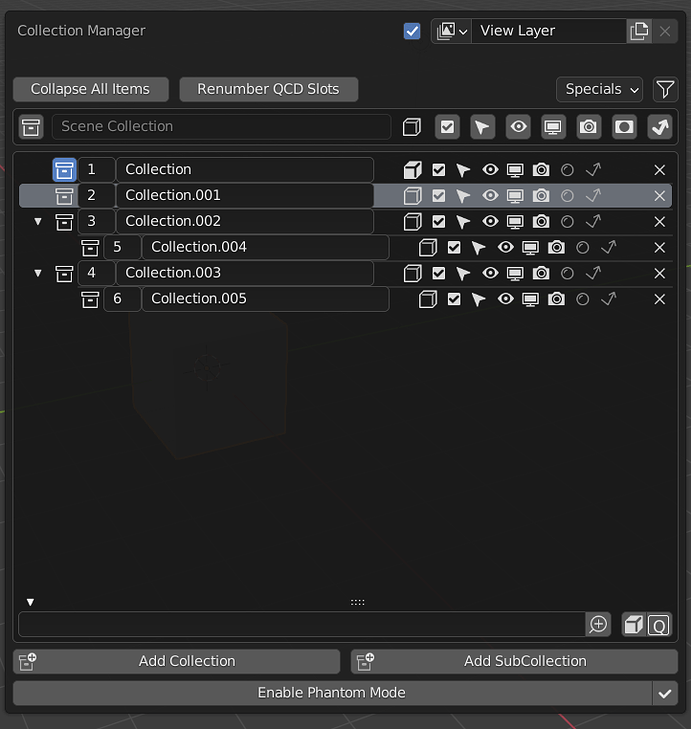Viewport: 691px width, 729px height.
Task: Click QCD slot 5 field
Action: click(x=122, y=247)
